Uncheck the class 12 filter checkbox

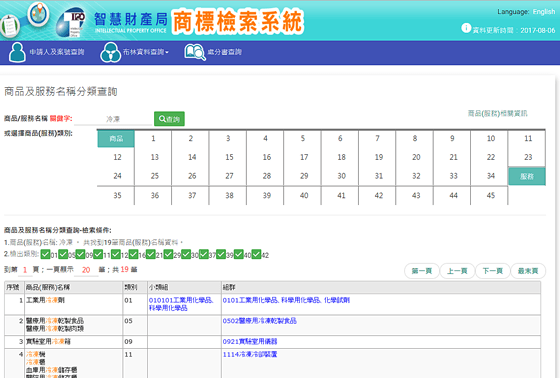click(x=116, y=254)
